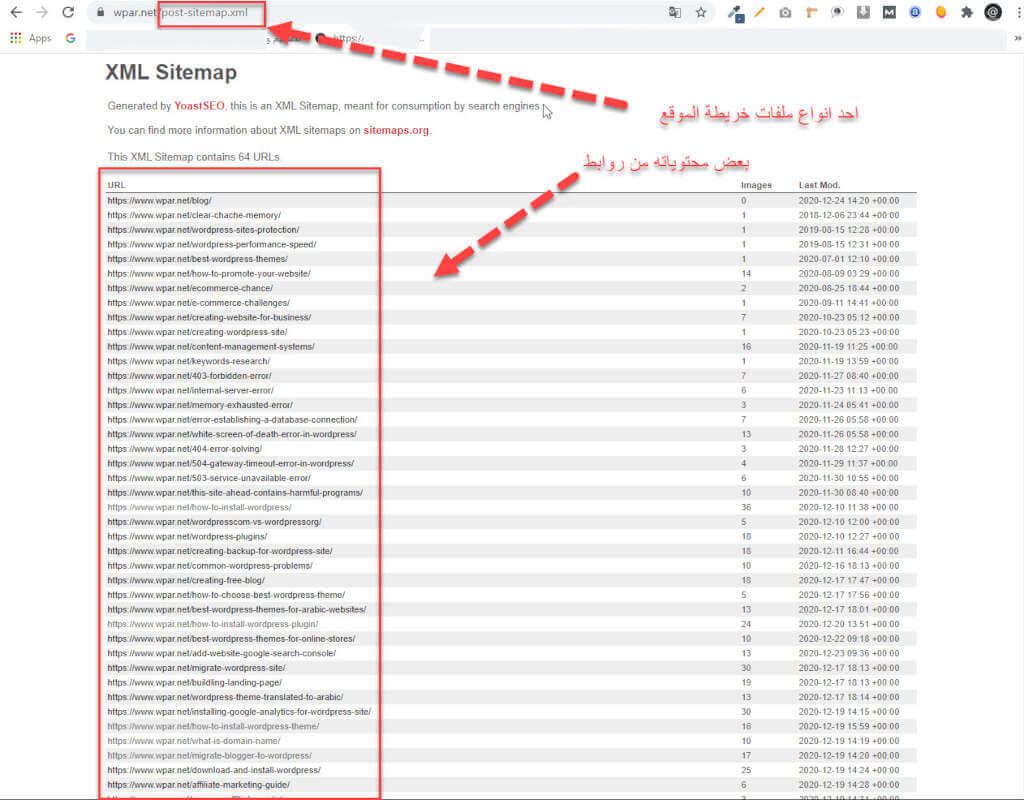Open the creating-wordpress-site link
Screen dimensions: 1024x800
[x=197, y=332]
